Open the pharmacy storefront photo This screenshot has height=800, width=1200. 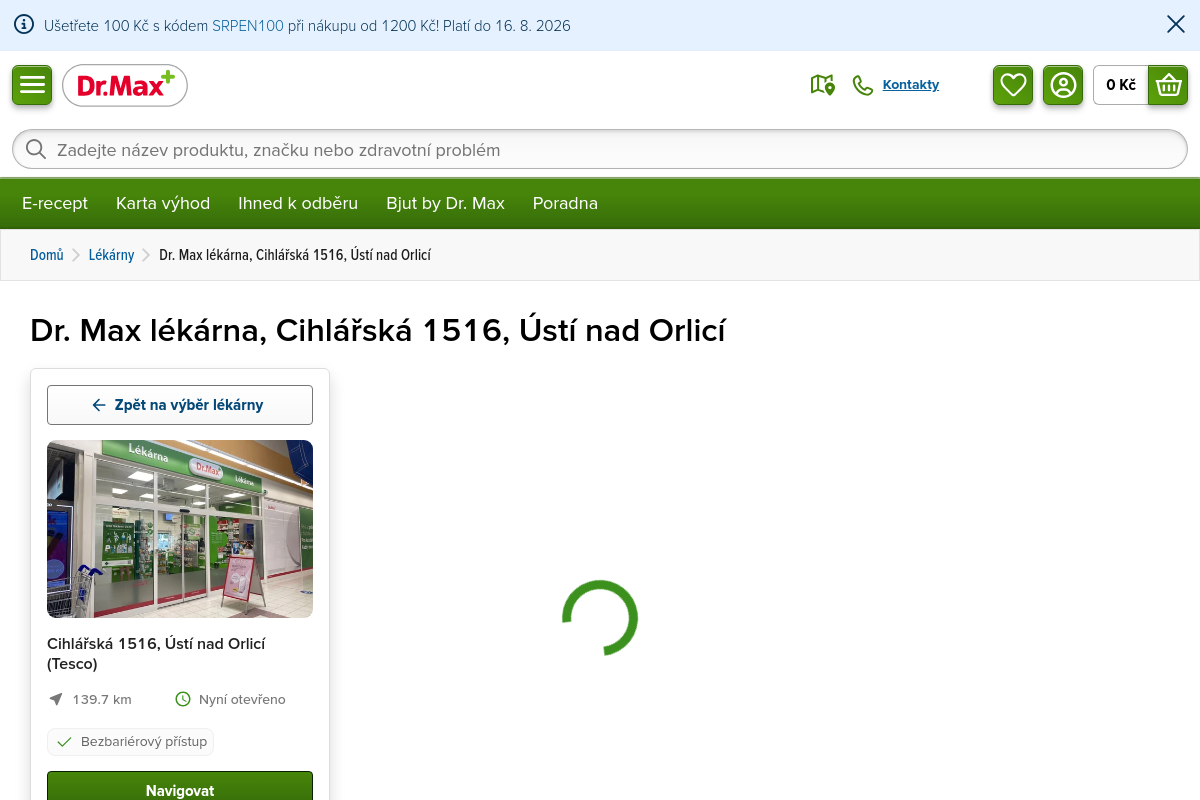click(180, 529)
